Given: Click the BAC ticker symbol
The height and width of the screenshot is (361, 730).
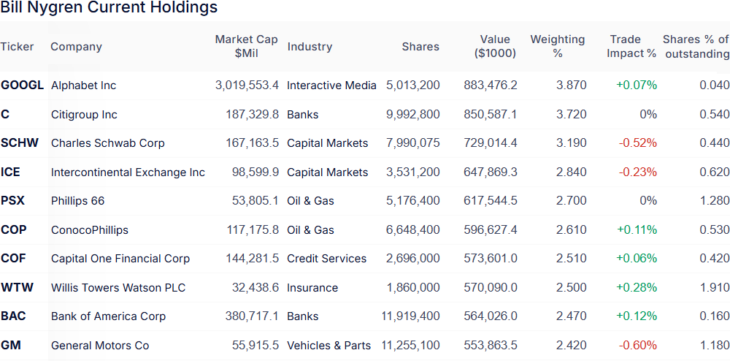Looking at the screenshot, I should [13, 316].
